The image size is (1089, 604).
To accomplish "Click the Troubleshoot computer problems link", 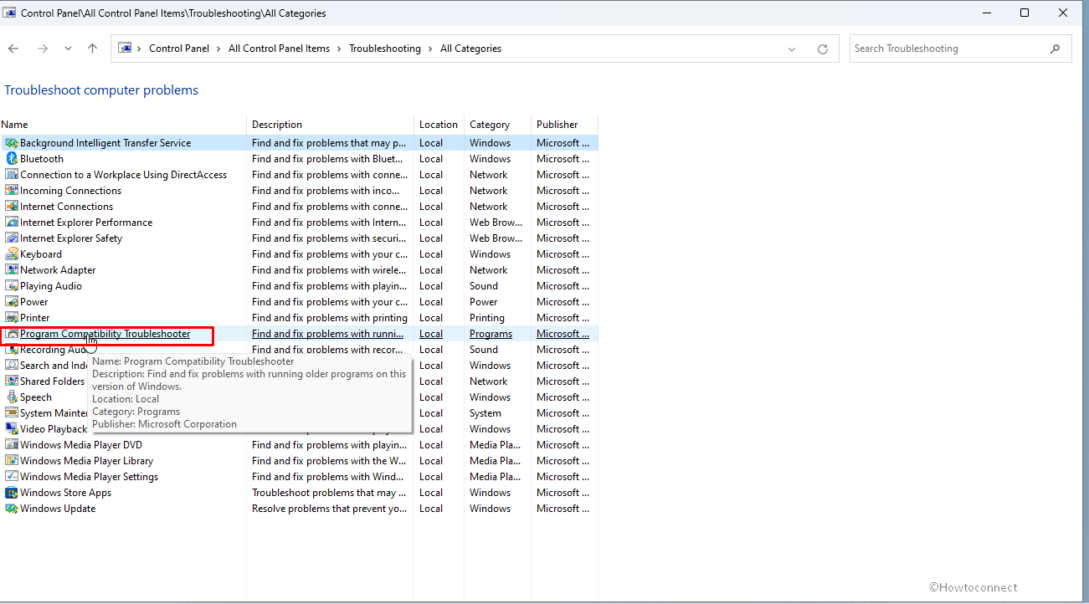I will pyautogui.click(x=101, y=89).
